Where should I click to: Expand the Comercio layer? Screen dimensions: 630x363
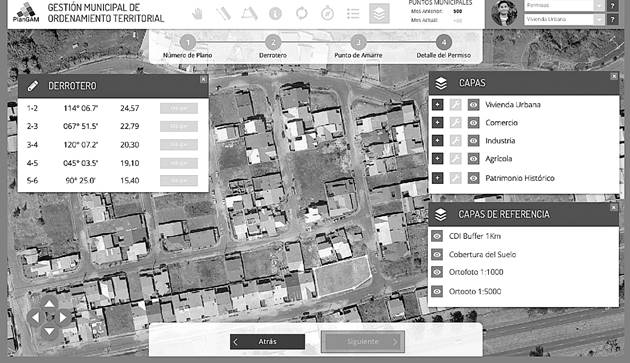[438, 123]
